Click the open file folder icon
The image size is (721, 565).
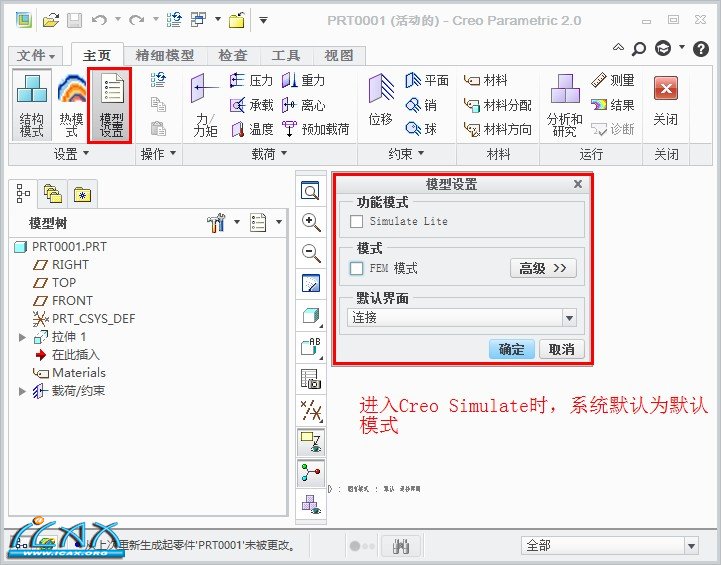[51, 20]
